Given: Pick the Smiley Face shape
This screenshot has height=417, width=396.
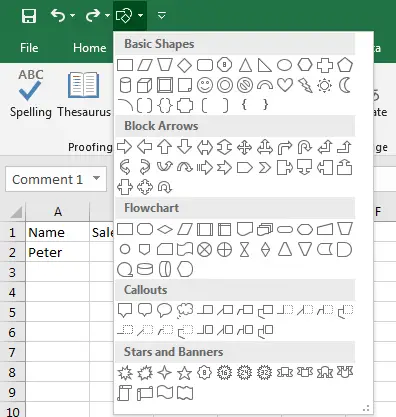Looking at the screenshot, I should 205,85.
